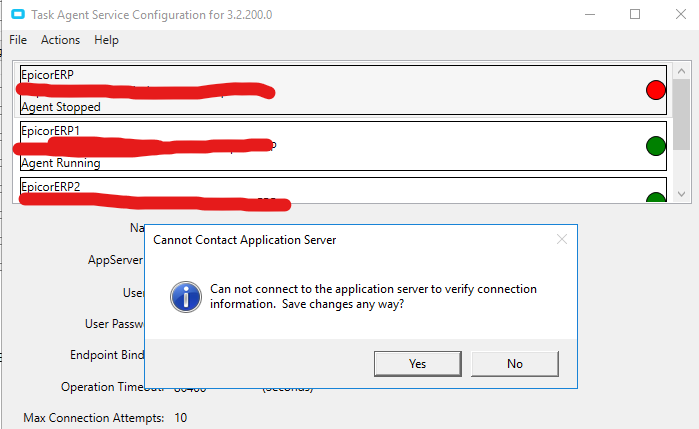Click the agent list scroll up arrow
Image resolution: width=699 pixels, height=429 pixels.
pos(682,72)
